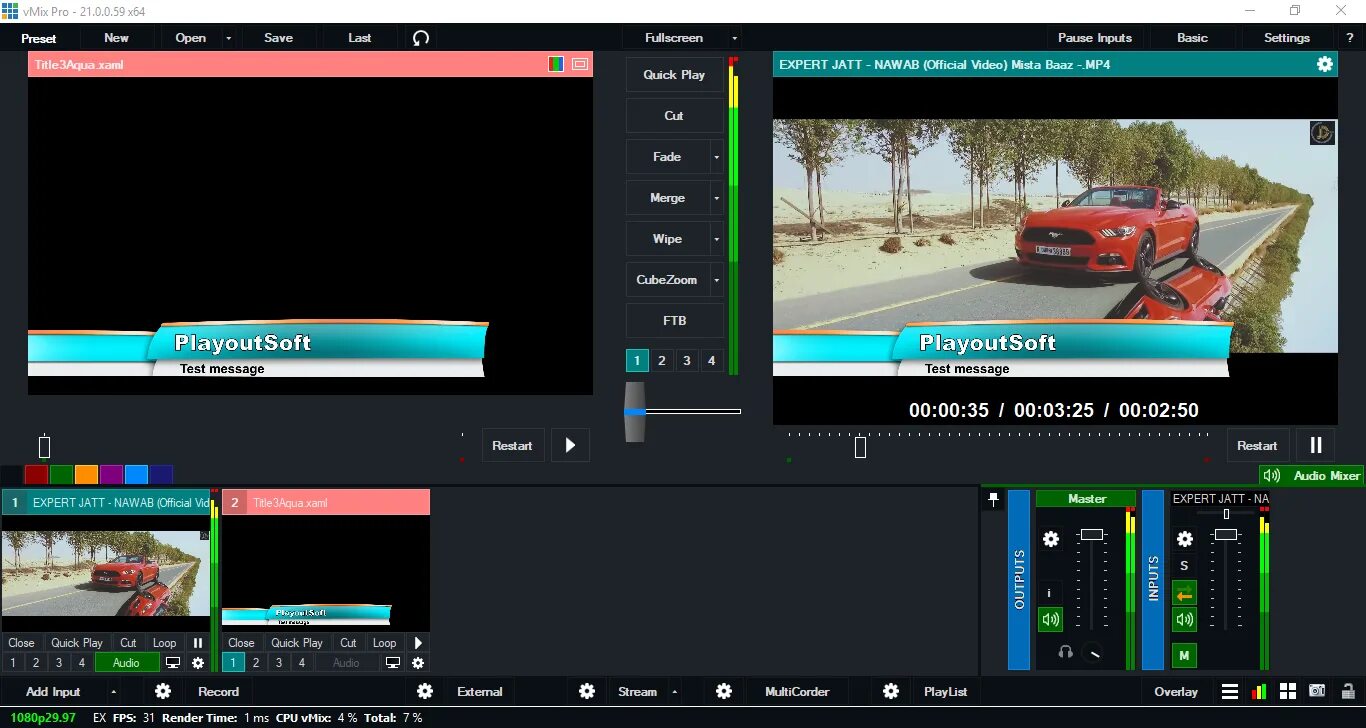This screenshot has width=1366, height=728.
Task: Select the orange color swatch
Action: [86, 475]
